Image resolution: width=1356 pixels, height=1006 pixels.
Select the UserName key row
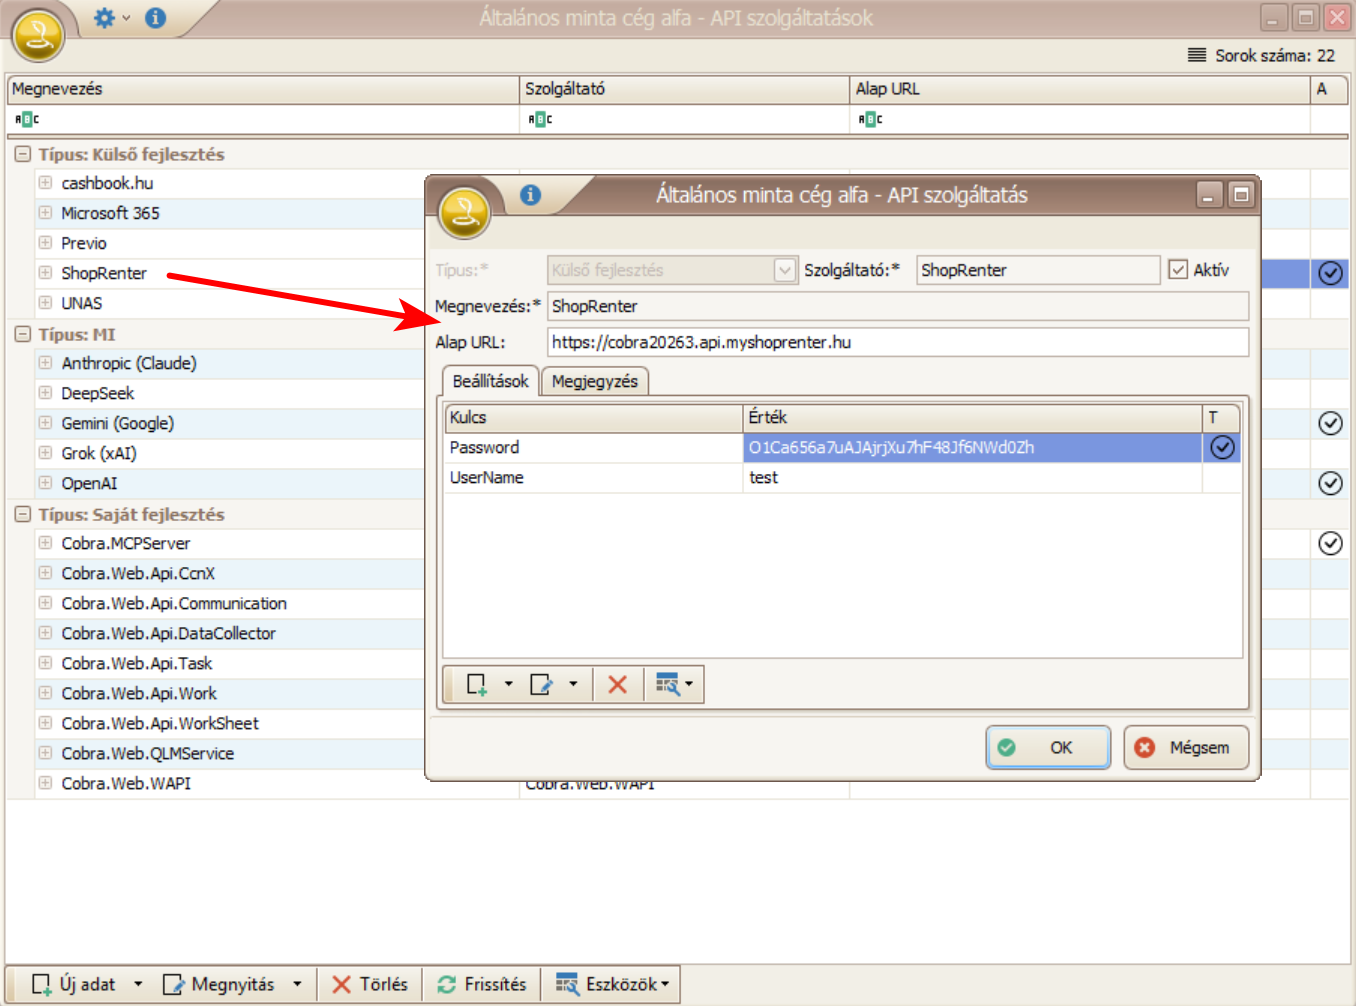click(843, 477)
